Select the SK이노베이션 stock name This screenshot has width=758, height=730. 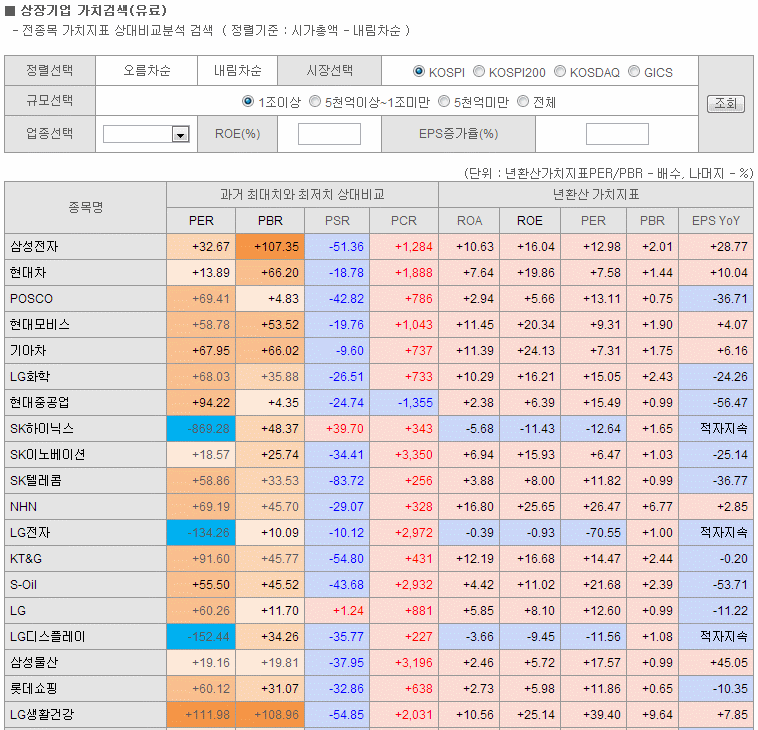coord(47,455)
